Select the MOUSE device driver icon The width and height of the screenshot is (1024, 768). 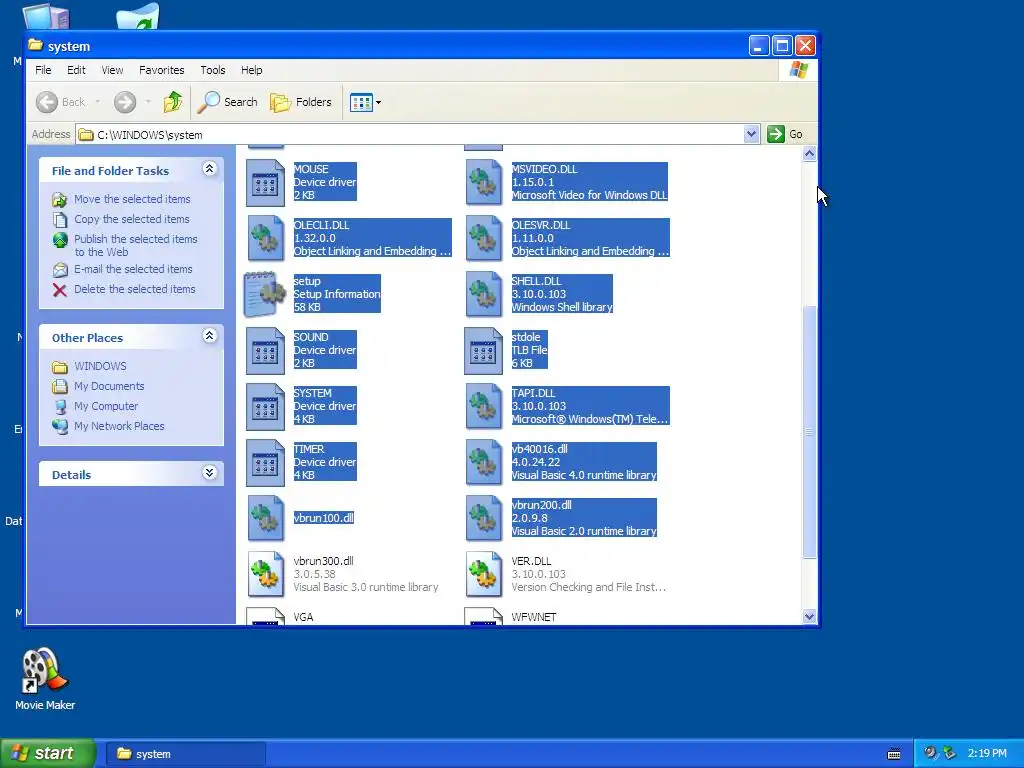click(265, 183)
